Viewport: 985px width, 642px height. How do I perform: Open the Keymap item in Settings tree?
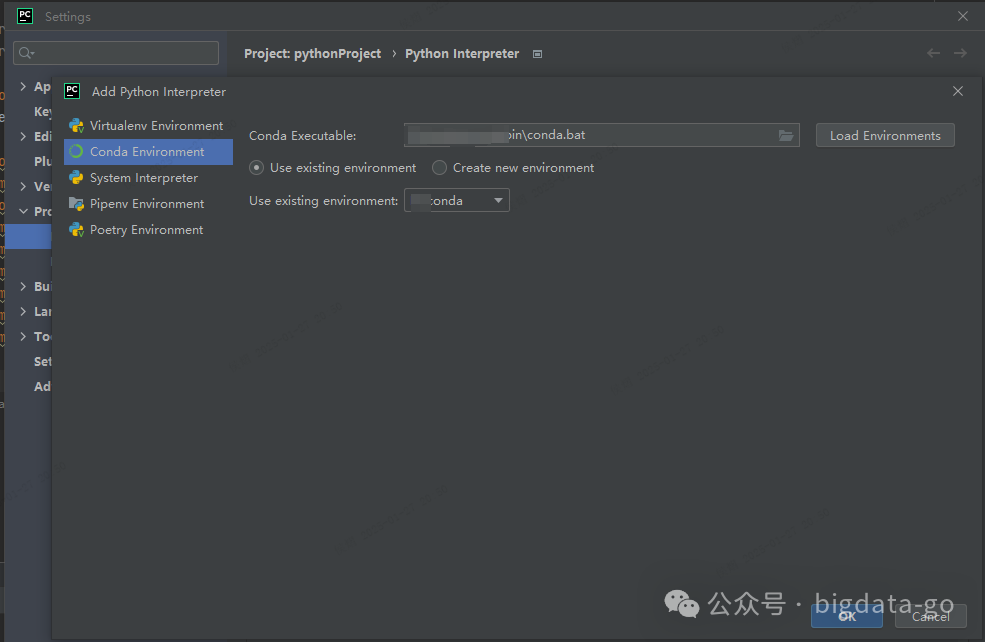point(42,111)
